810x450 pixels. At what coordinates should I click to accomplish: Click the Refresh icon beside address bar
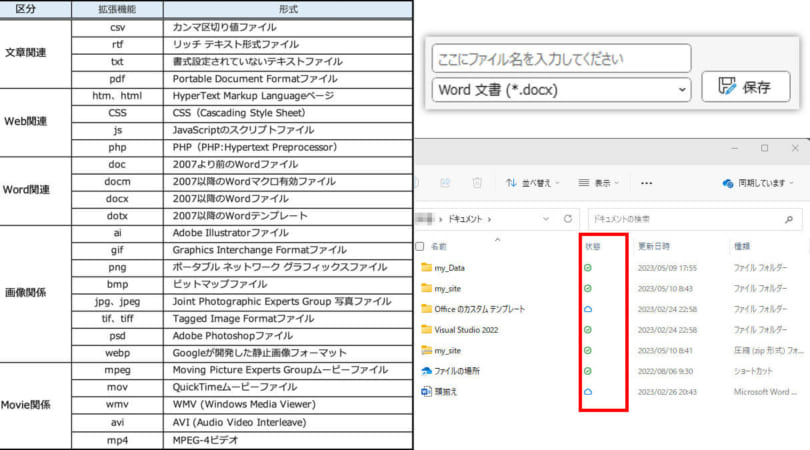[568, 219]
